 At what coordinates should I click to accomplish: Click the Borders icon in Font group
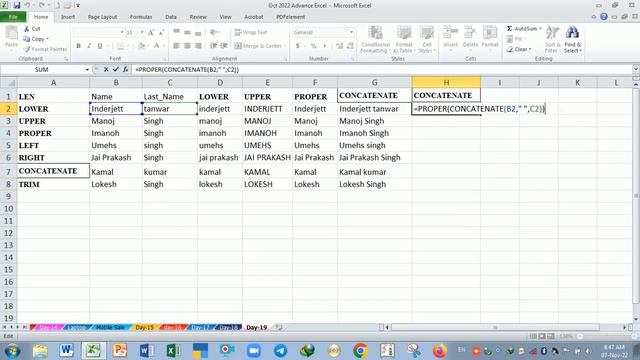click(x=120, y=46)
